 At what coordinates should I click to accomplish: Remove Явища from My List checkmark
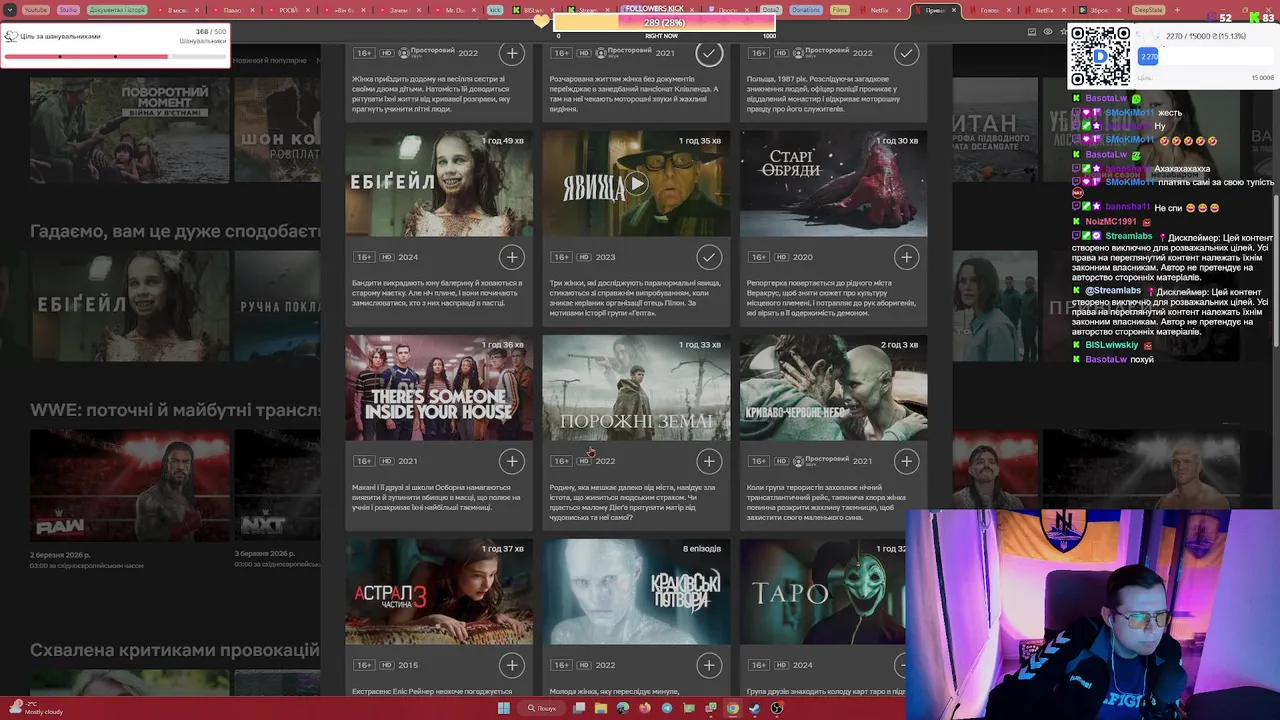click(x=709, y=257)
